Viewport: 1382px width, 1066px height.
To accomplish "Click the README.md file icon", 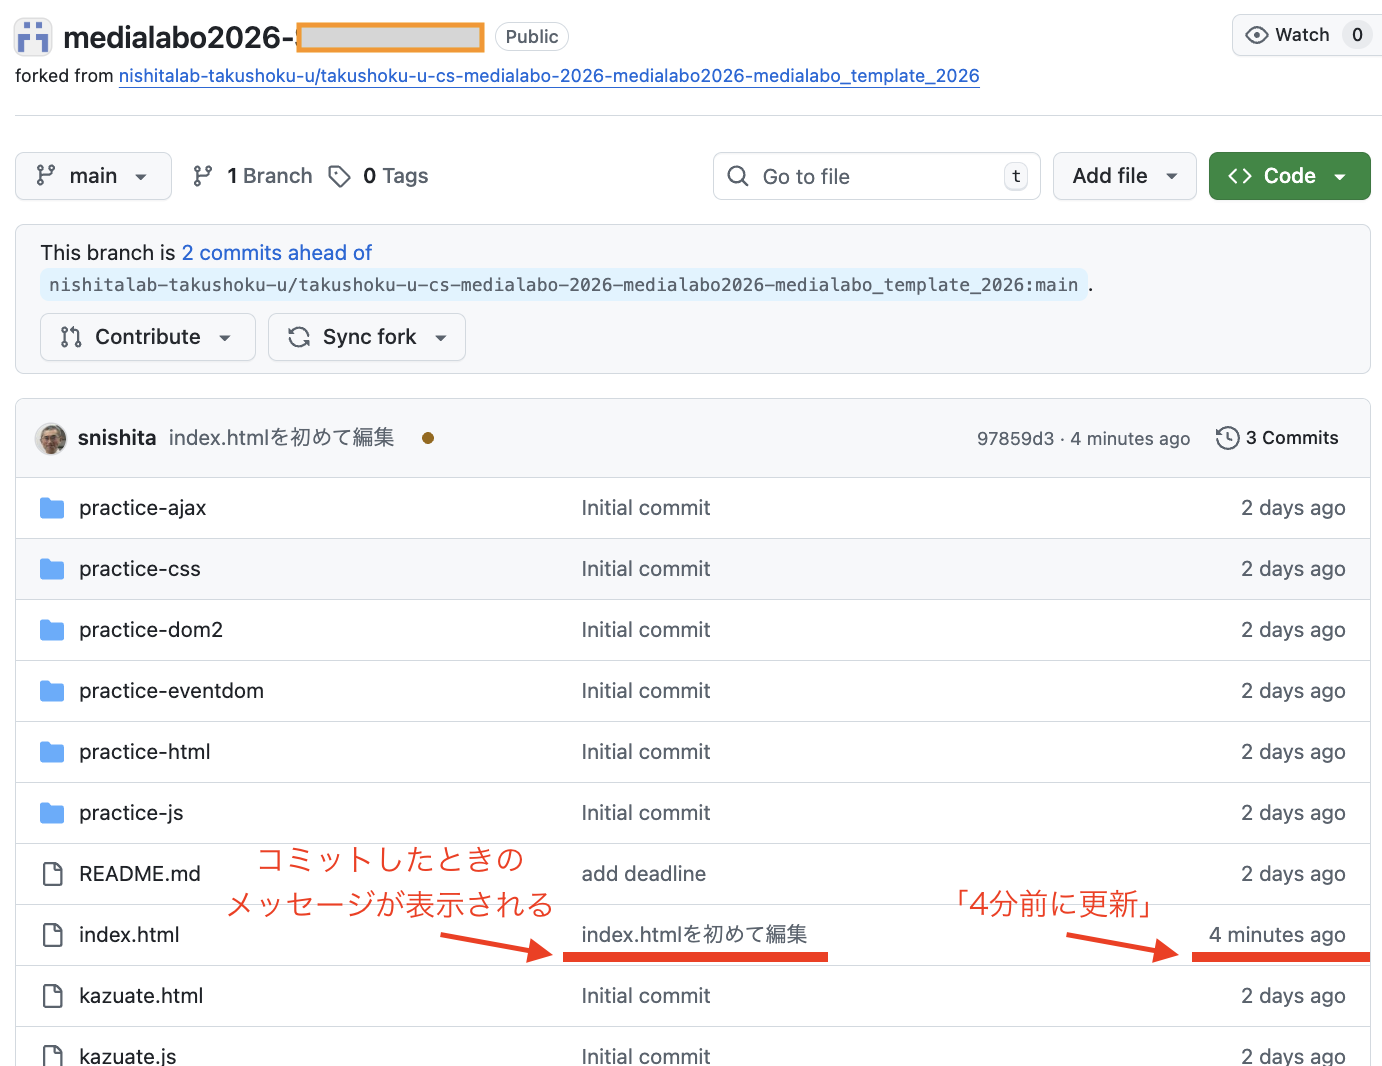I will coord(51,873).
